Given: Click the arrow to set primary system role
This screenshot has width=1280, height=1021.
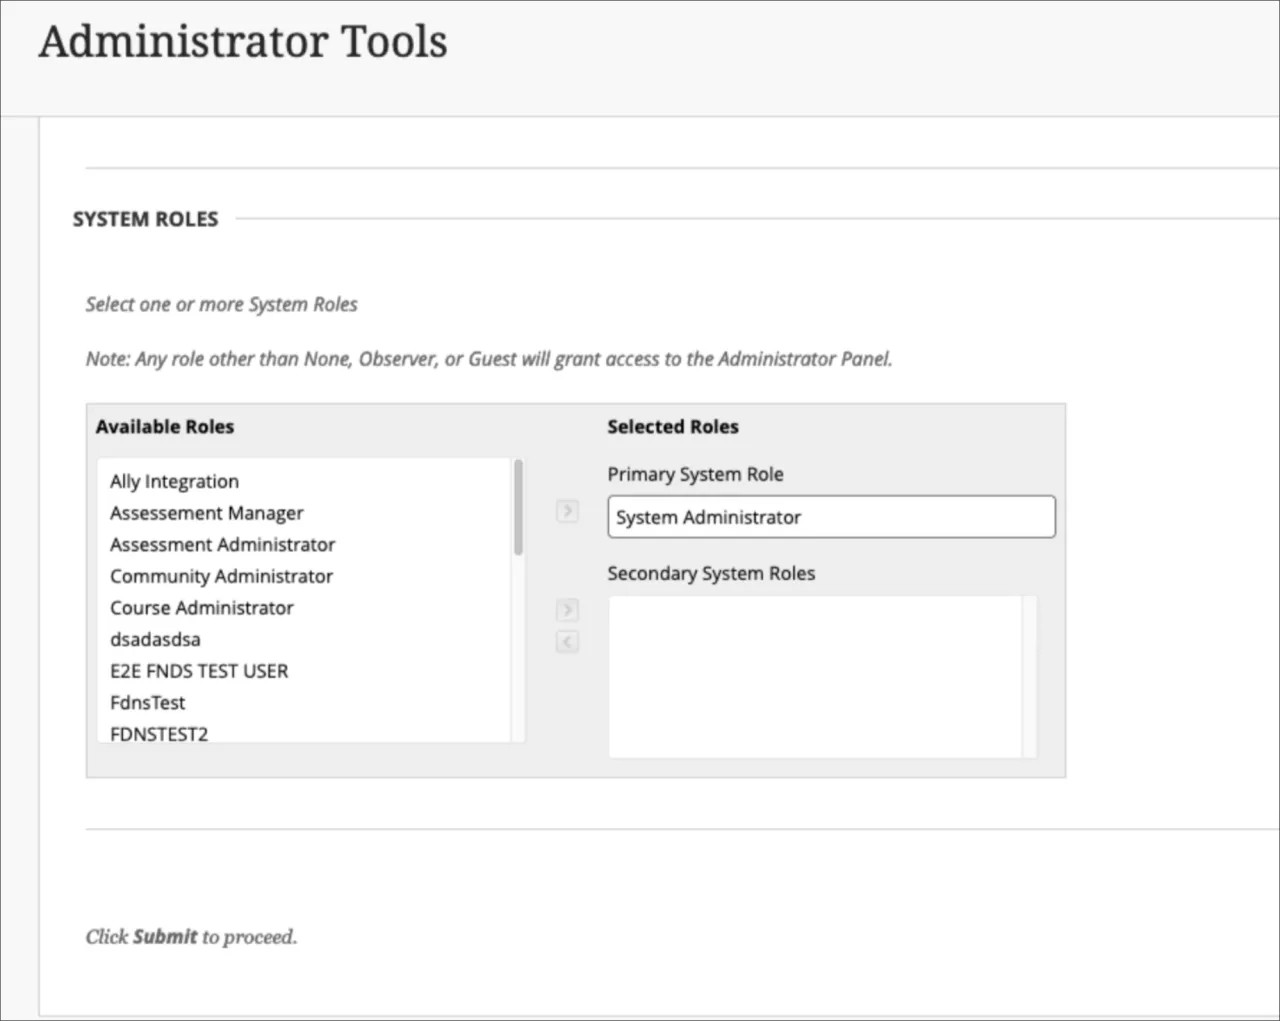Looking at the screenshot, I should [x=567, y=511].
